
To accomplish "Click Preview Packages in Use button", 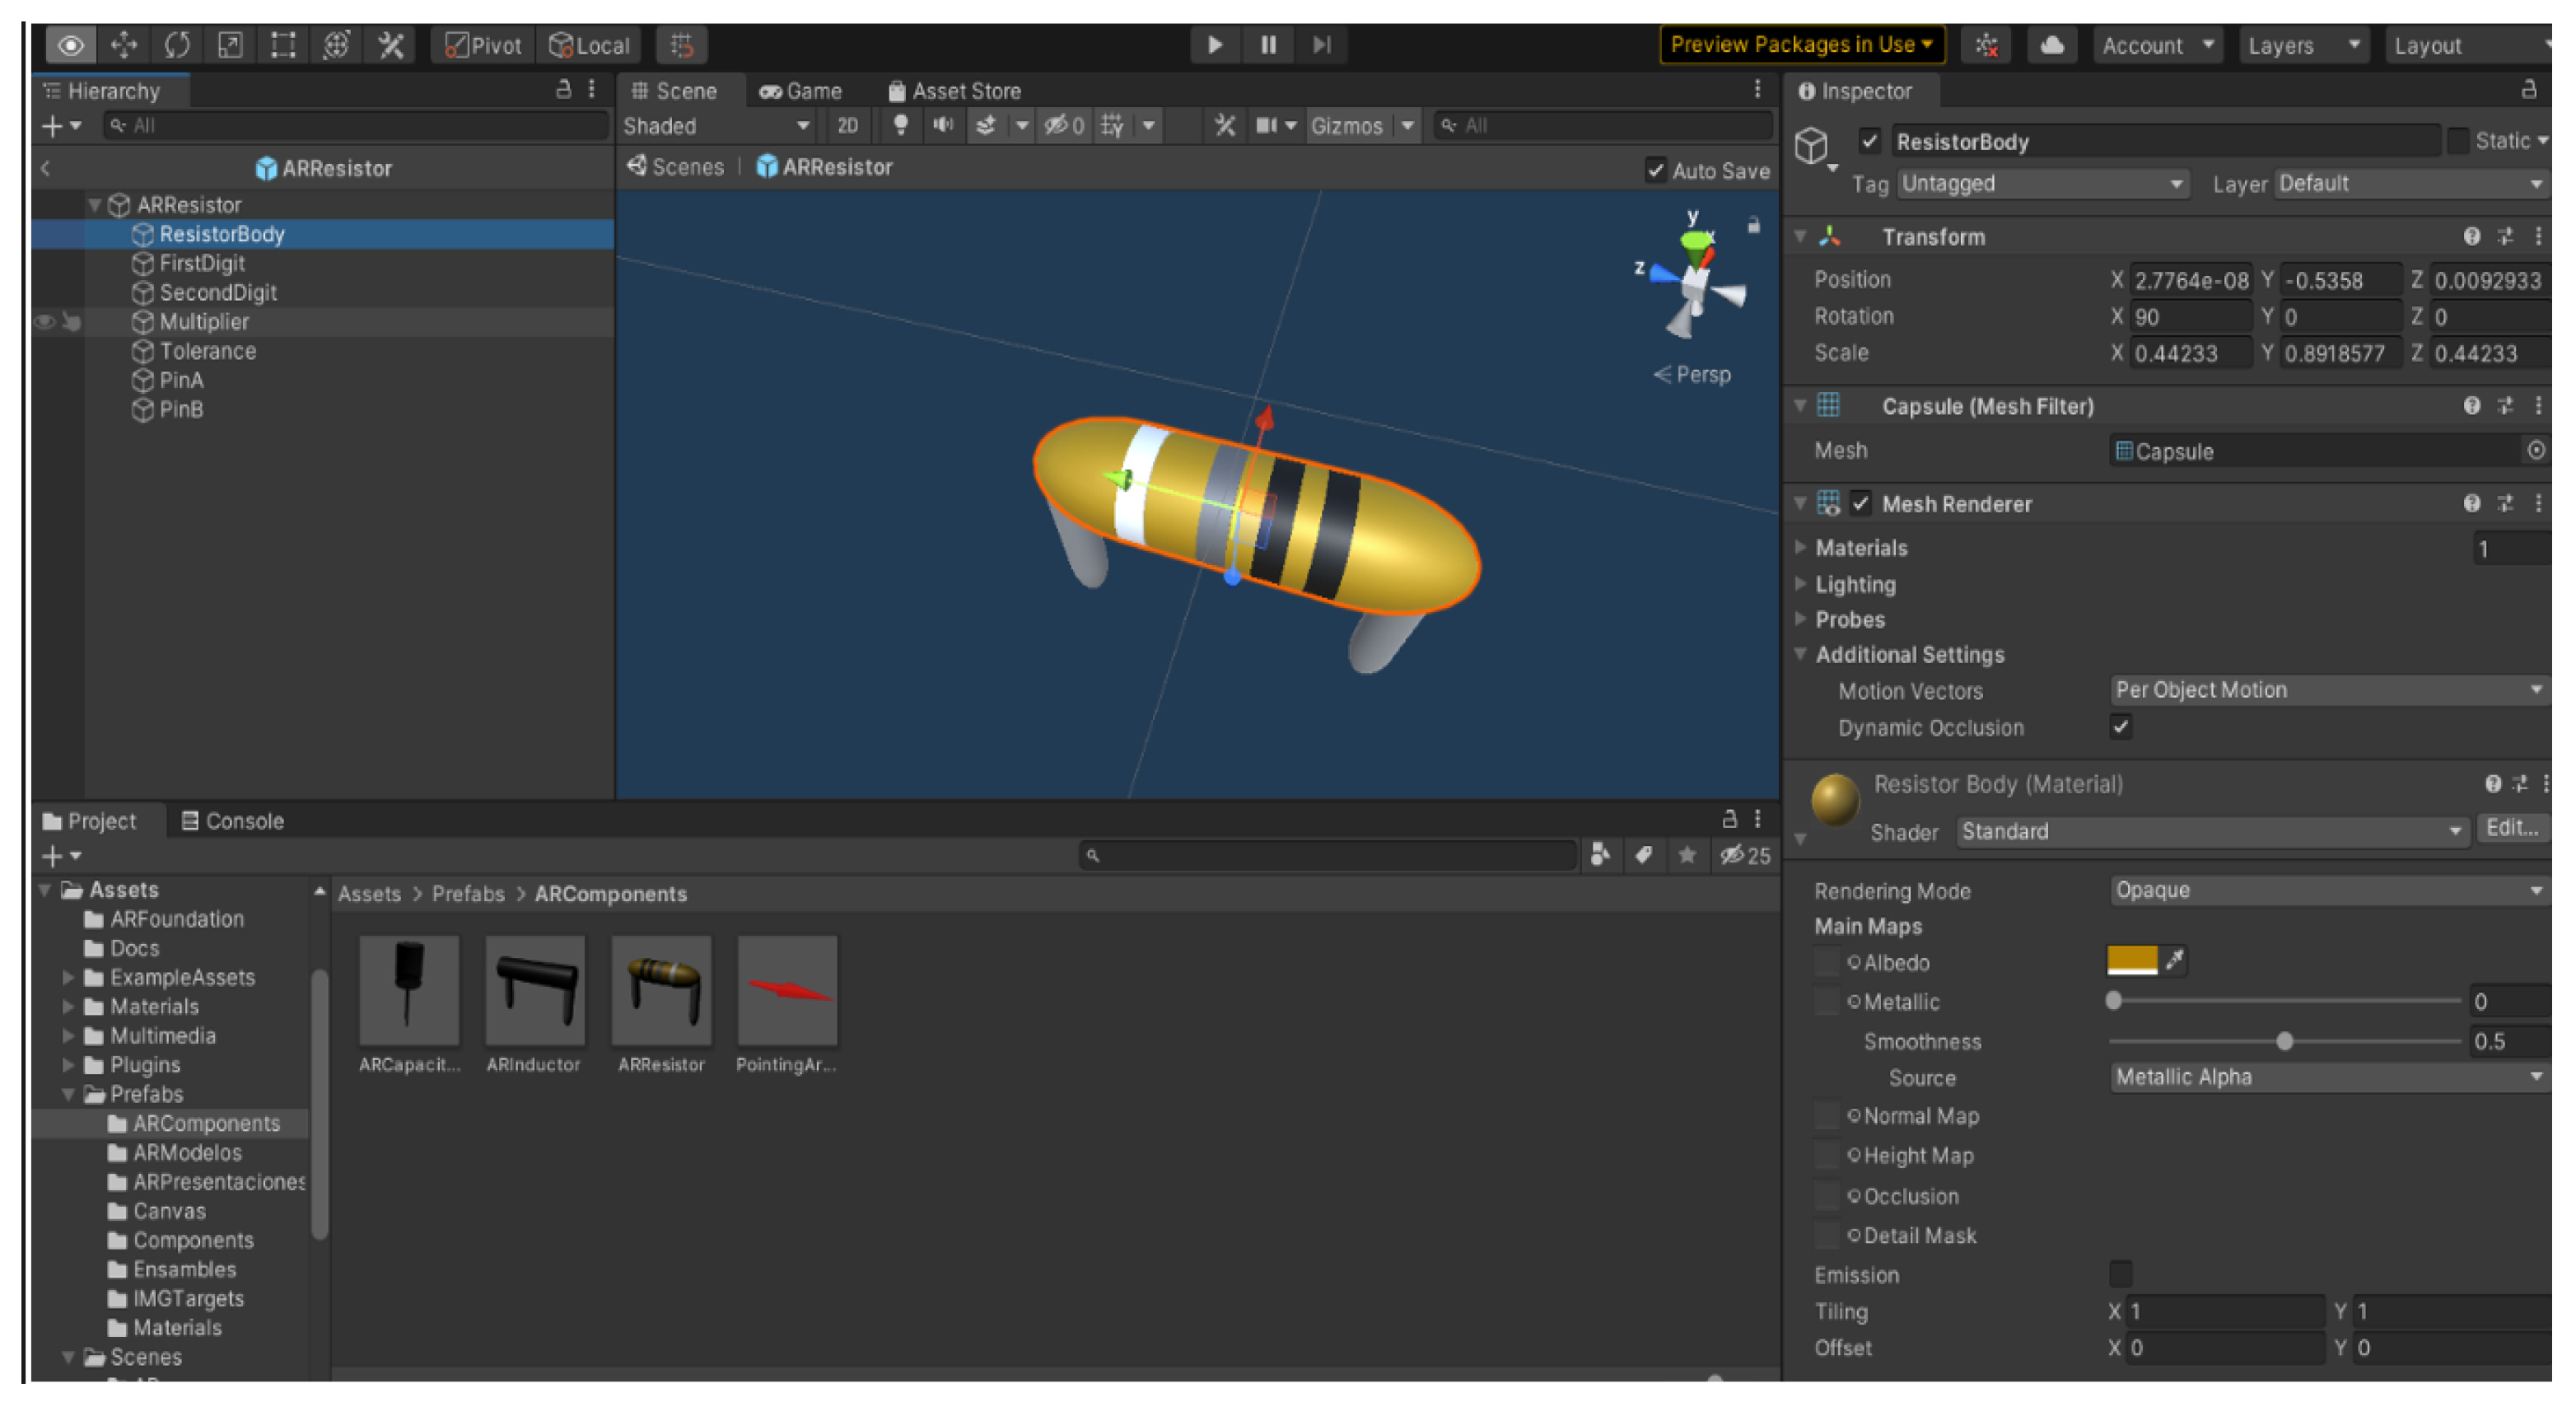I will [x=1801, y=45].
